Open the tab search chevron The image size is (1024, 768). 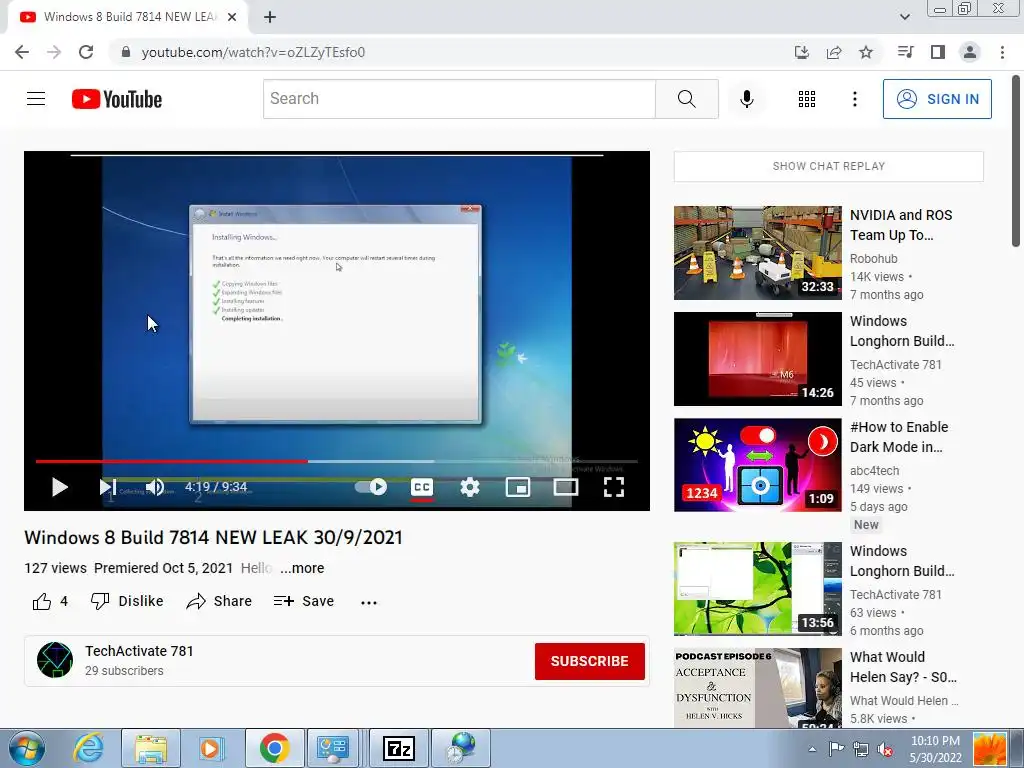[x=904, y=17]
